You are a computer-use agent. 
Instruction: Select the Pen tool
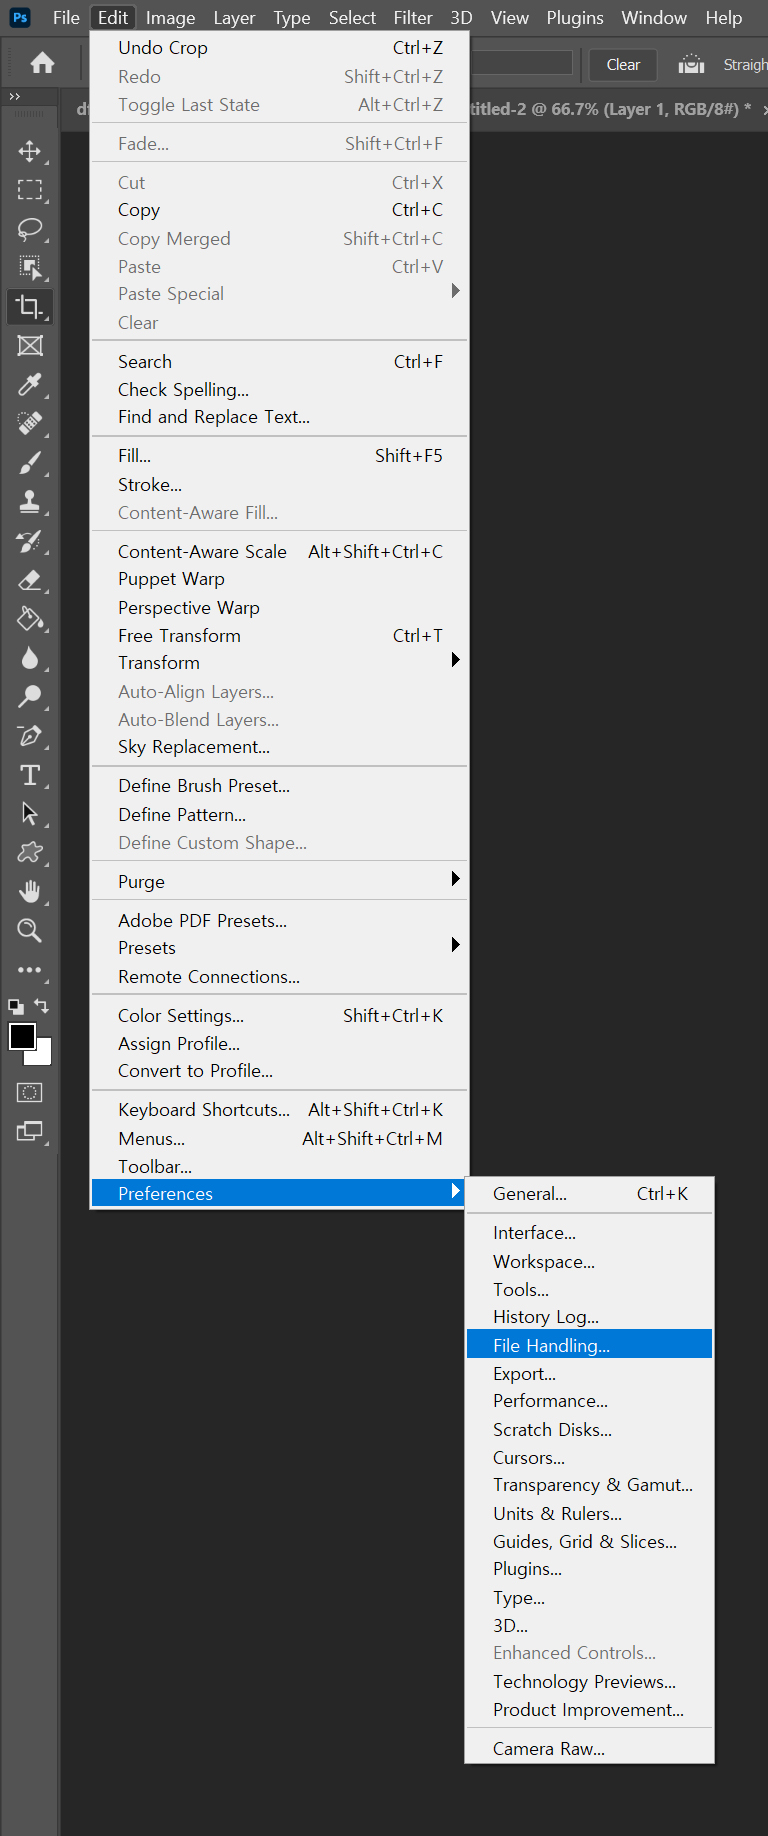30,736
